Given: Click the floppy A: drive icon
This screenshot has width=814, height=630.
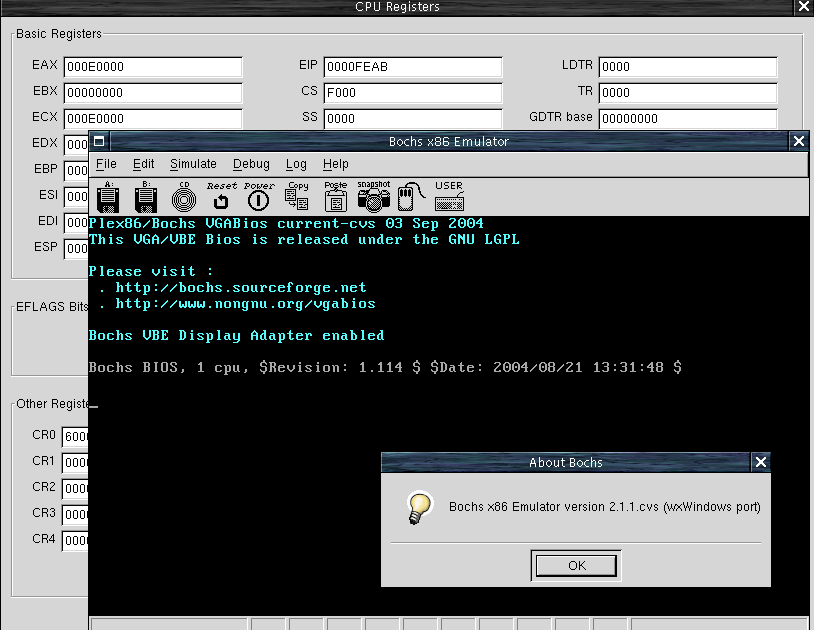Looking at the screenshot, I should coord(108,197).
